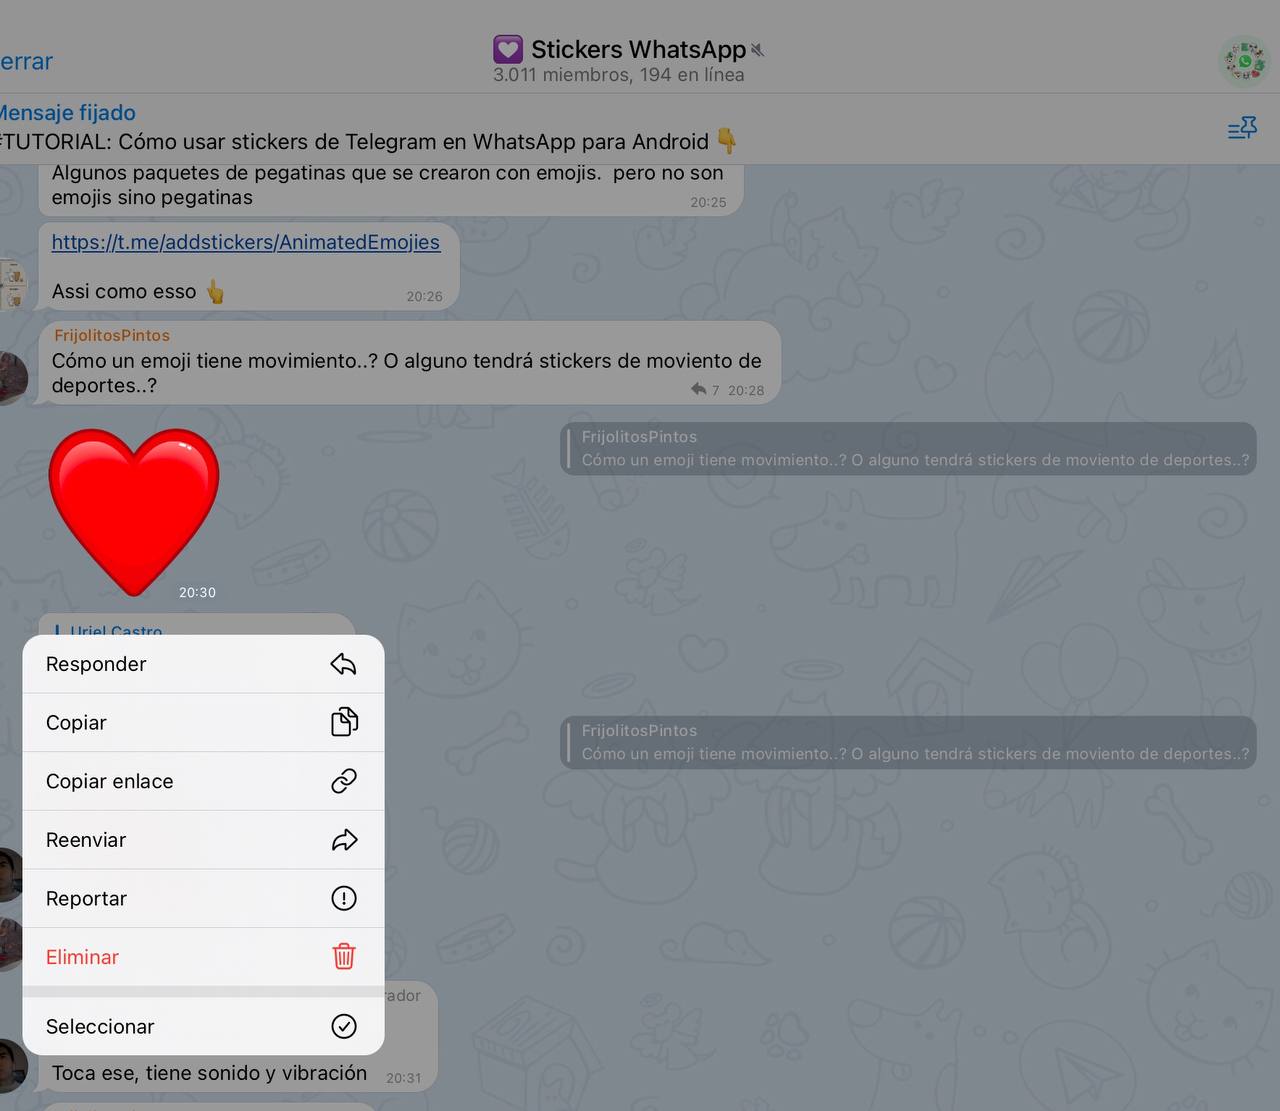Open the pinned messages list icon
The image size is (1280, 1111).
tap(1242, 128)
